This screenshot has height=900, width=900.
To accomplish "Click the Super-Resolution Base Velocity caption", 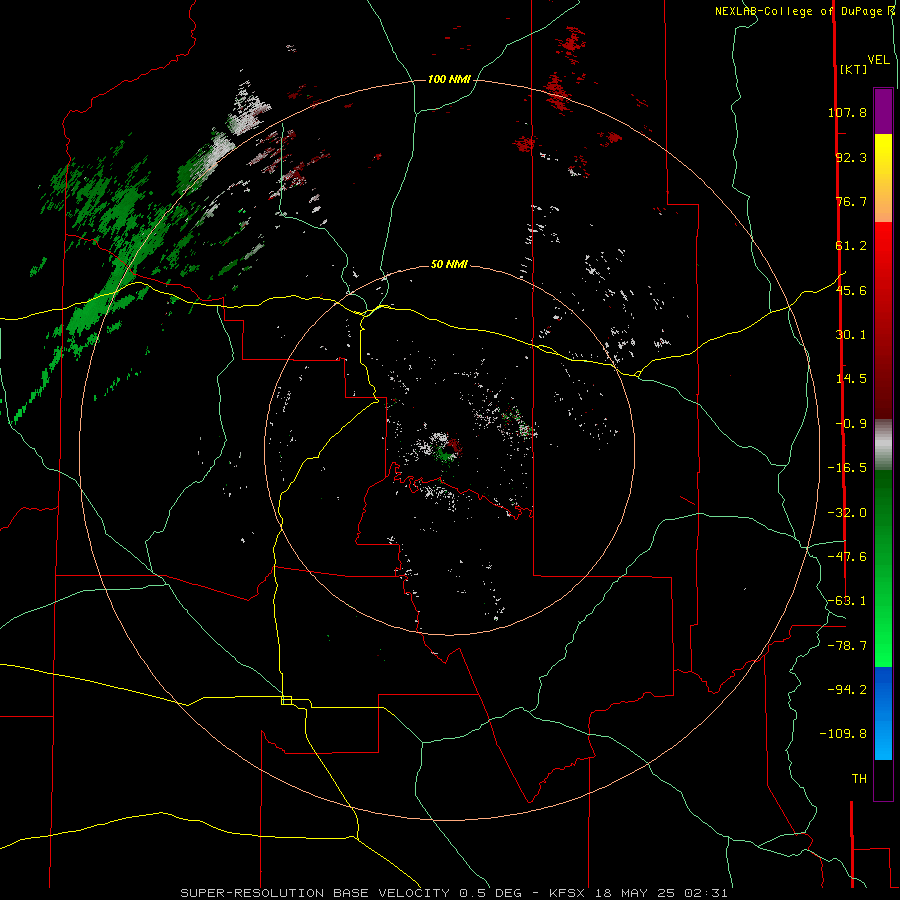I will 454,893.
